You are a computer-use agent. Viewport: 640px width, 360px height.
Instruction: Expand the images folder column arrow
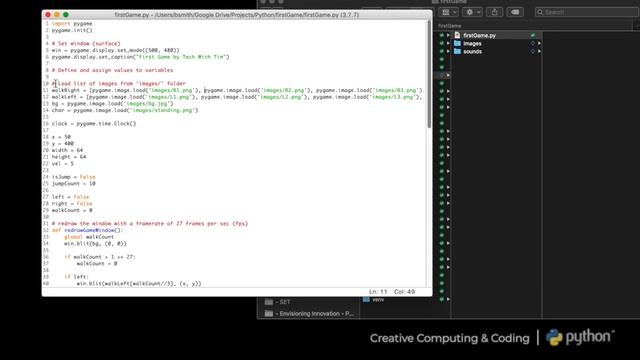pos(539,43)
